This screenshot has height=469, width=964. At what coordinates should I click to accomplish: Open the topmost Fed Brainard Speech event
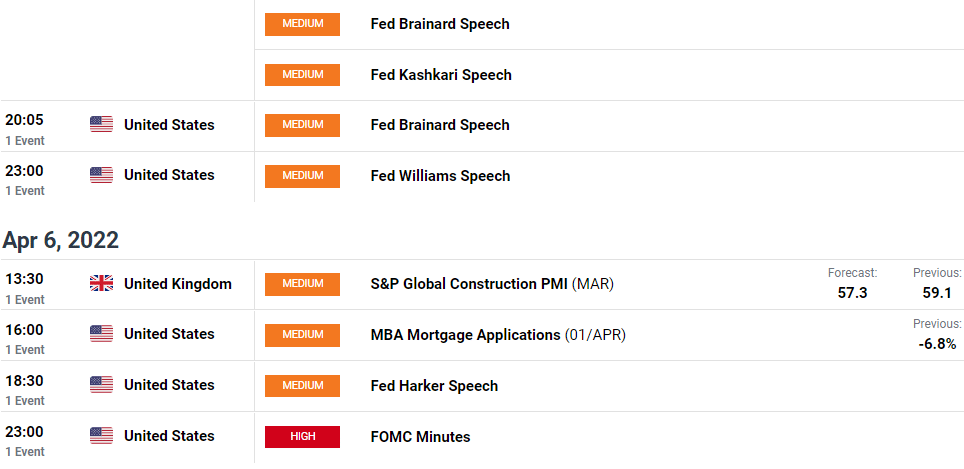pos(440,24)
